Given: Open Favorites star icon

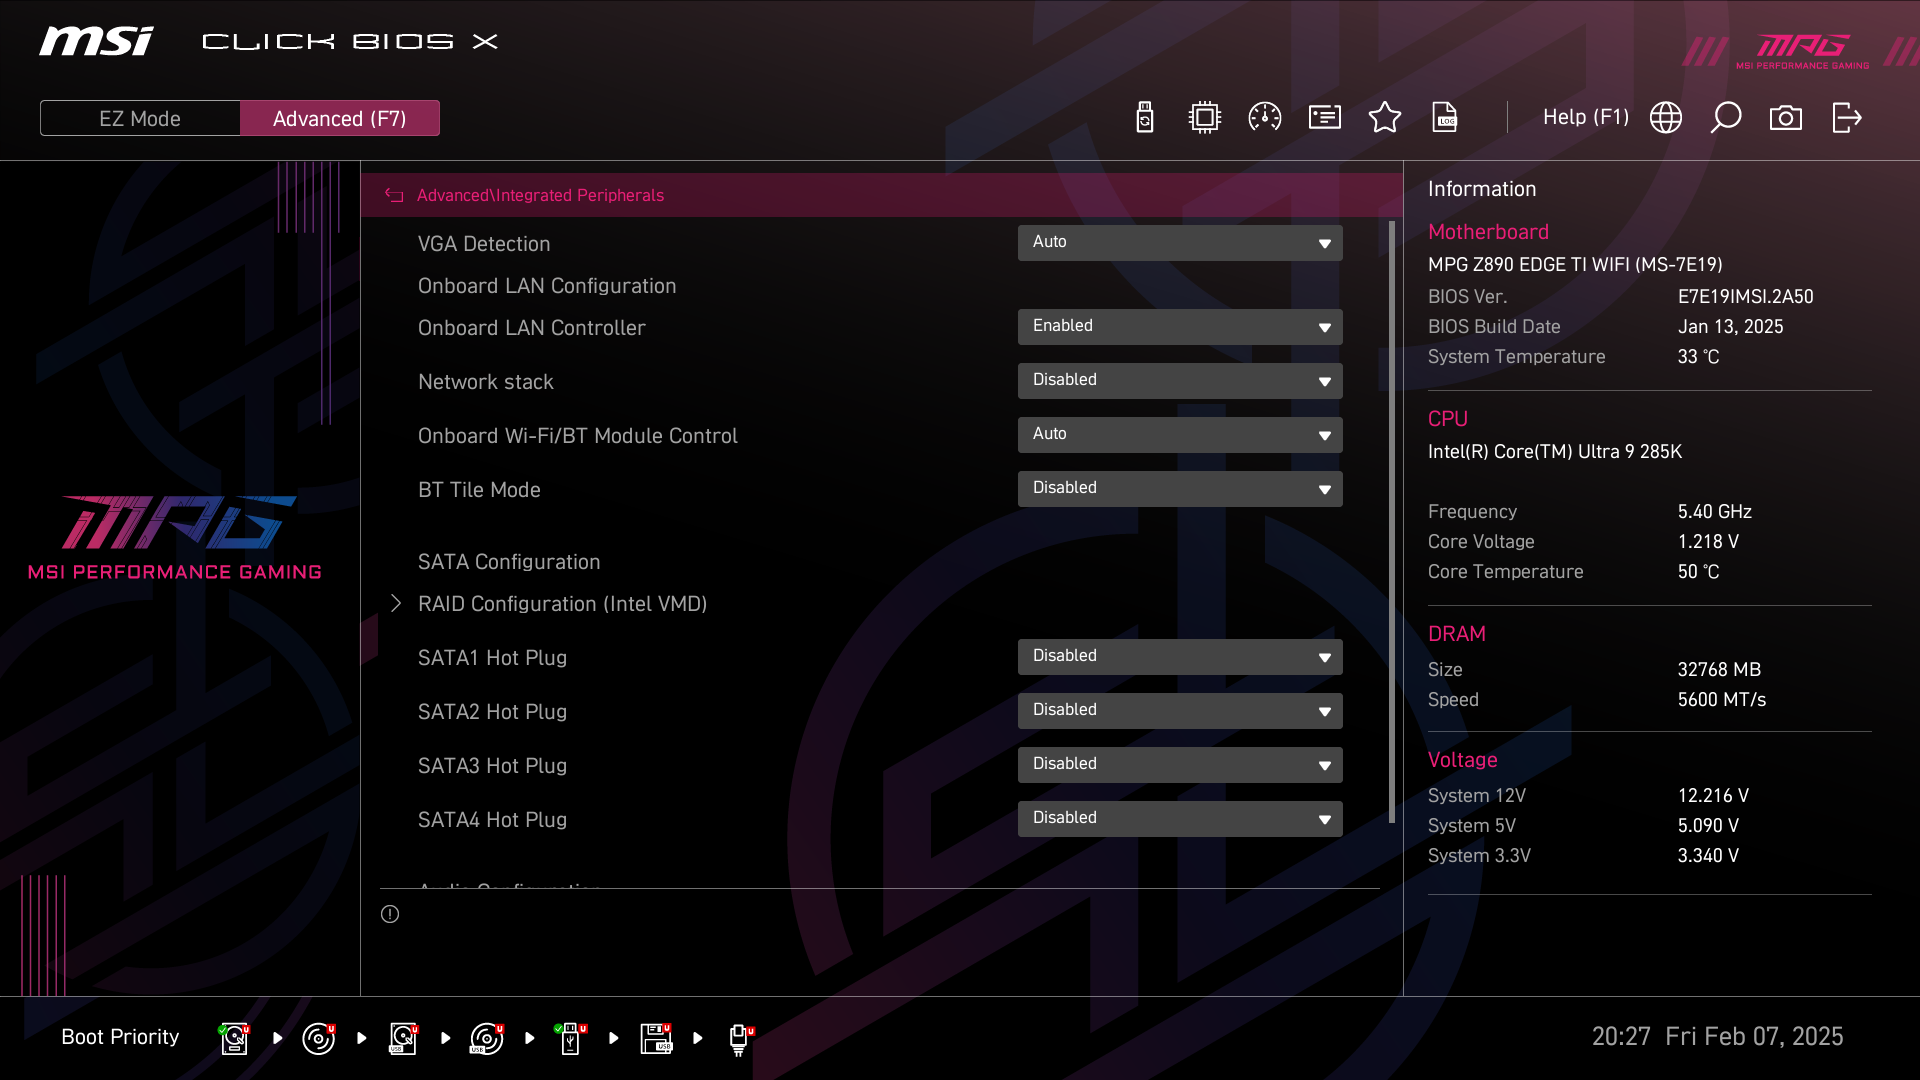Looking at the screenshot, I should [1385, 118].
